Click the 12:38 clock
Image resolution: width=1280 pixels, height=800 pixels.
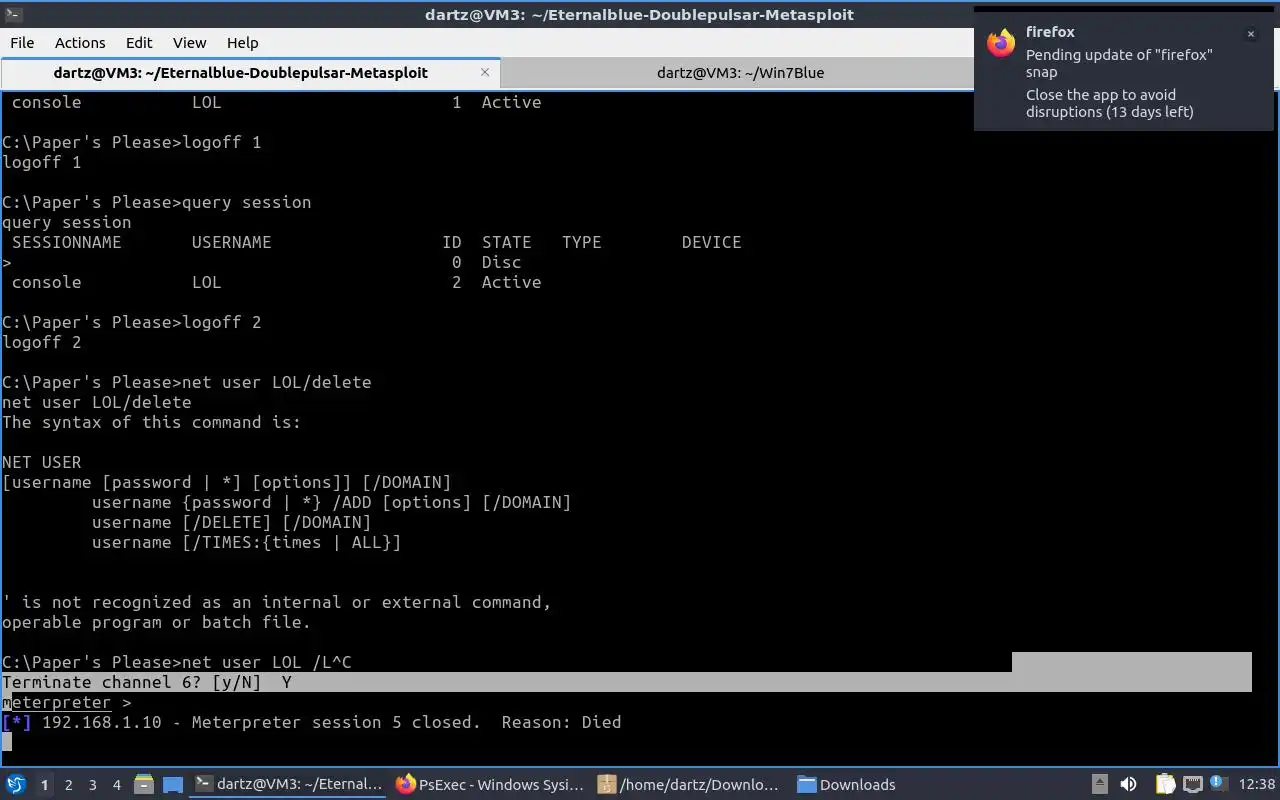click(1256, 785)
